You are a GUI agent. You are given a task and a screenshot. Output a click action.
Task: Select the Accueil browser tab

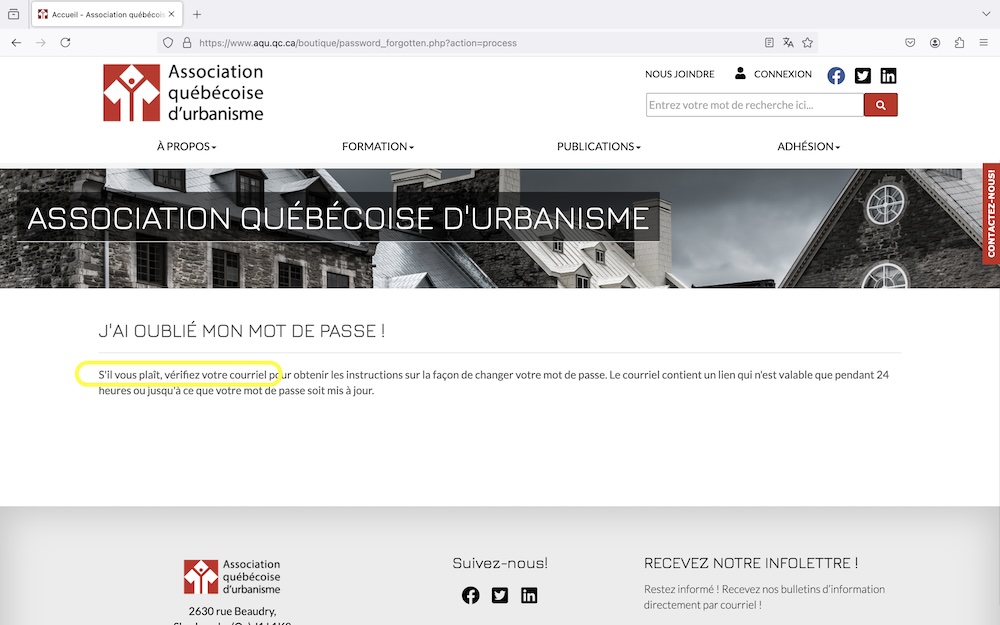pyautogui.click(x=107, y=14)
